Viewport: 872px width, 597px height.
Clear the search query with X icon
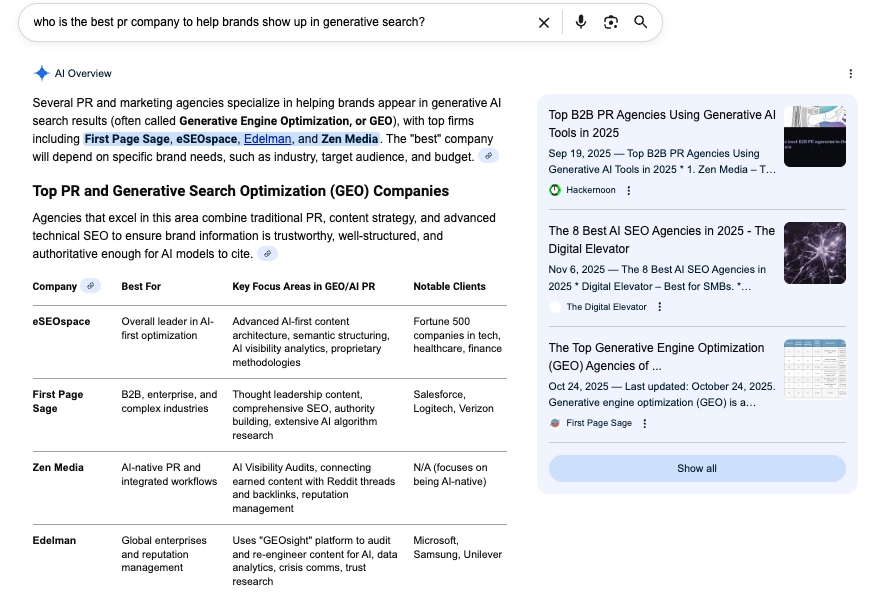pyautogui.click(x=544, y=22)
